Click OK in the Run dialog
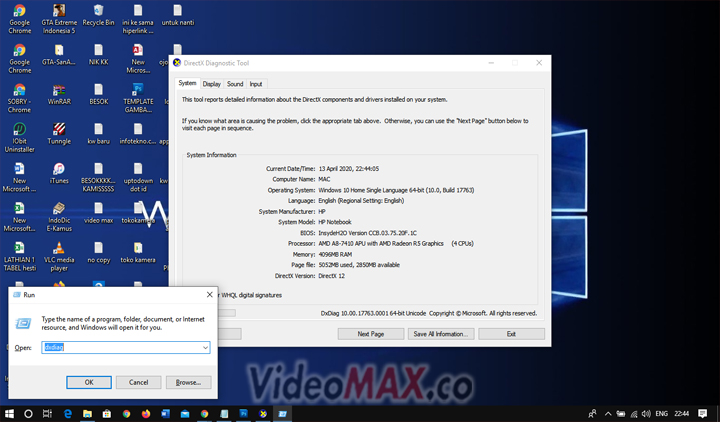Image resolution: width=720 pixels, height=422 pixels. (x=89, y=382)
